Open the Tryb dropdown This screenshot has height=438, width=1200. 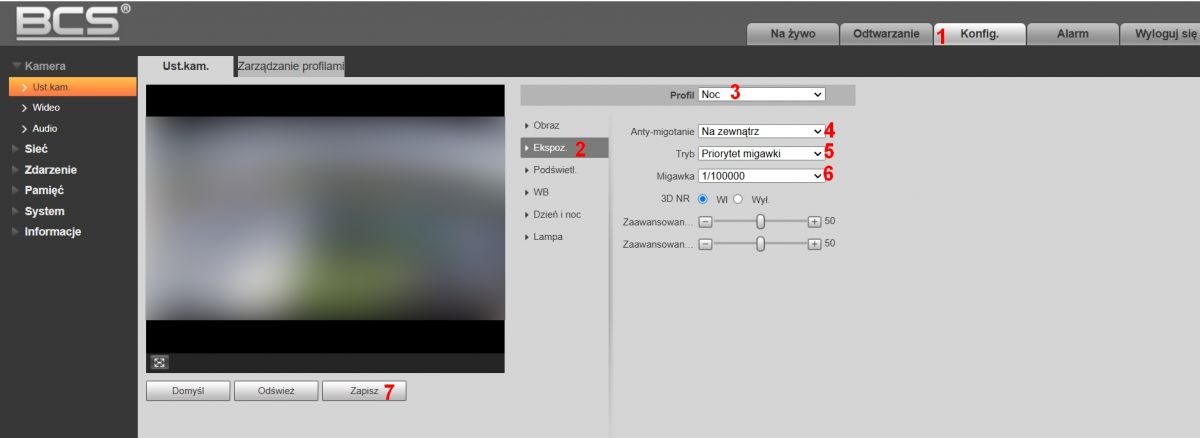(761, 153)
